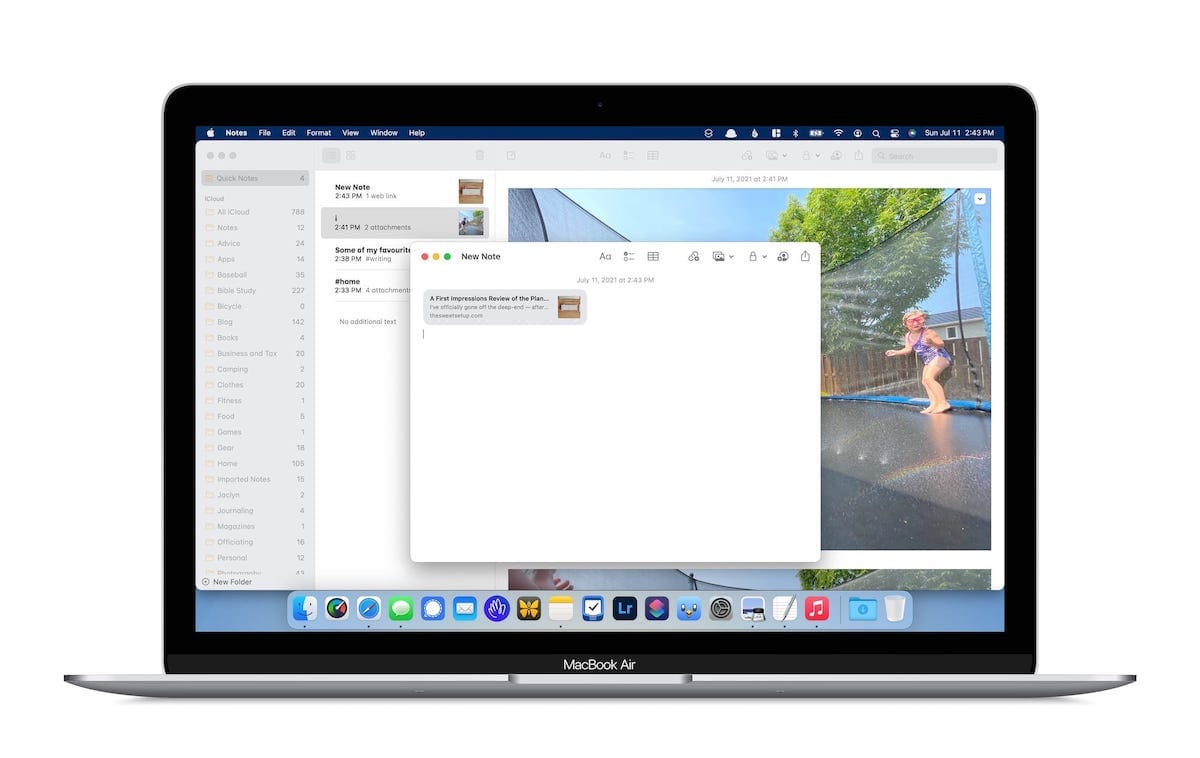The width and height of the screenshot is (1200, 758).
Task: Click the lock icon in New Note window
Action: tap(752, 257)
